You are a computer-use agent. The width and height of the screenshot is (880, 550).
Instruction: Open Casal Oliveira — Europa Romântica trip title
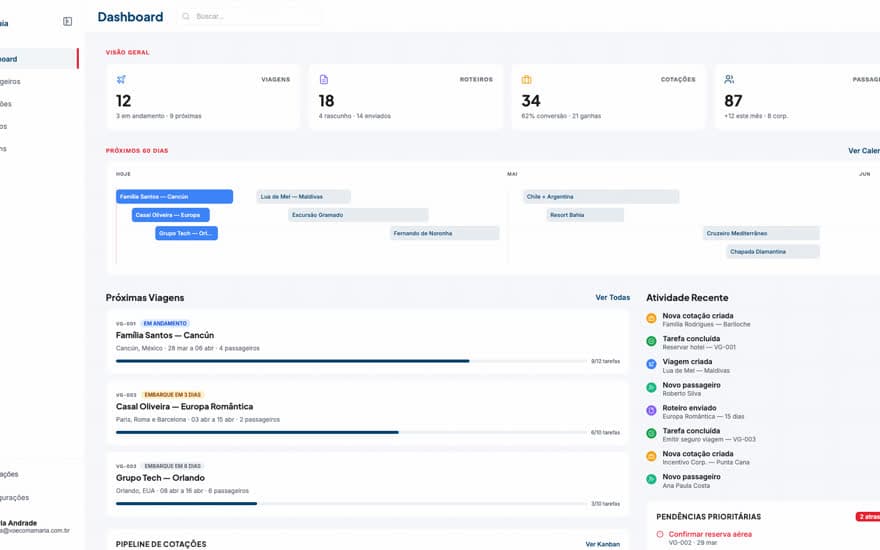(x=185, y=406)
